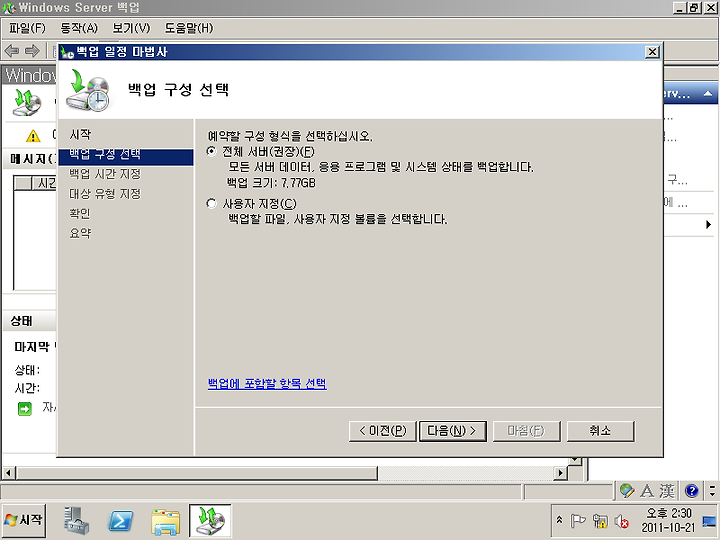Open the 도움말(H) menu

189,28
